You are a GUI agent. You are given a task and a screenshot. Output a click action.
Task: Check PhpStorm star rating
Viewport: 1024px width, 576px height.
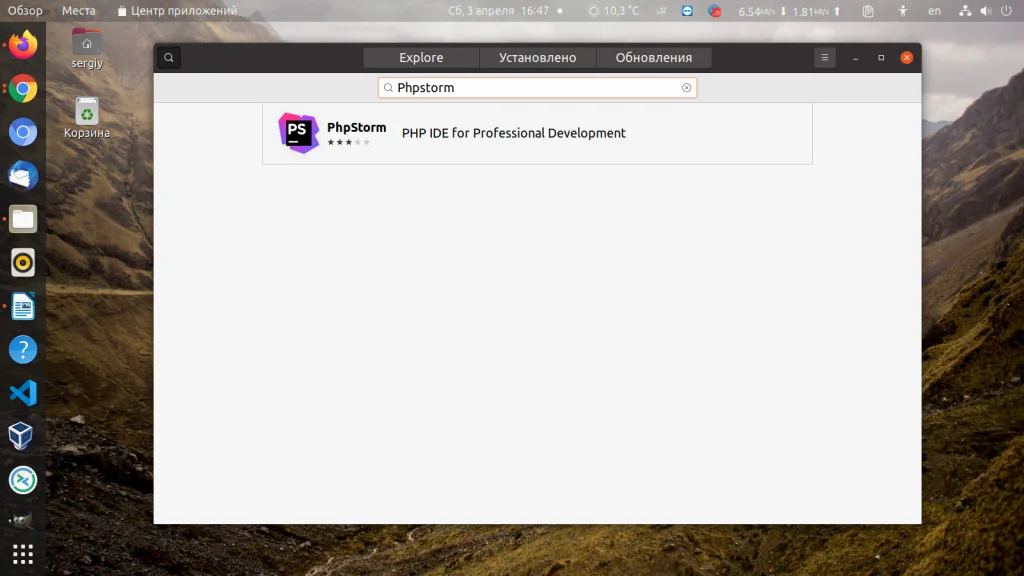pos(349,143)
